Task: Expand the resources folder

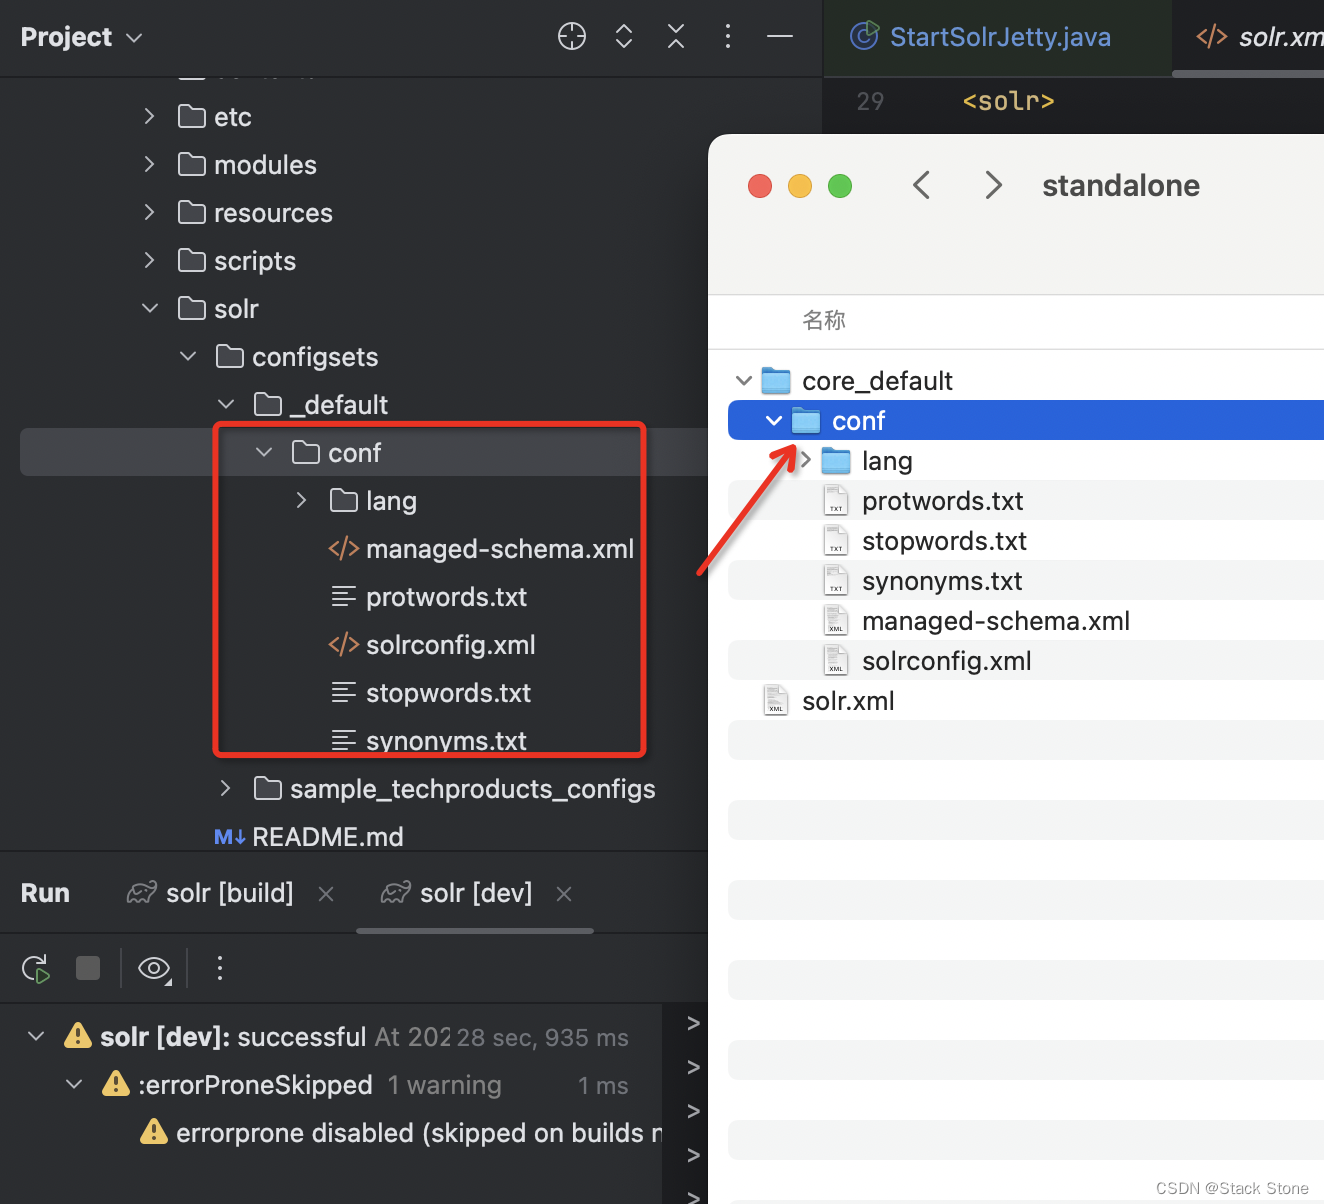Action: (x=149, y=212)
